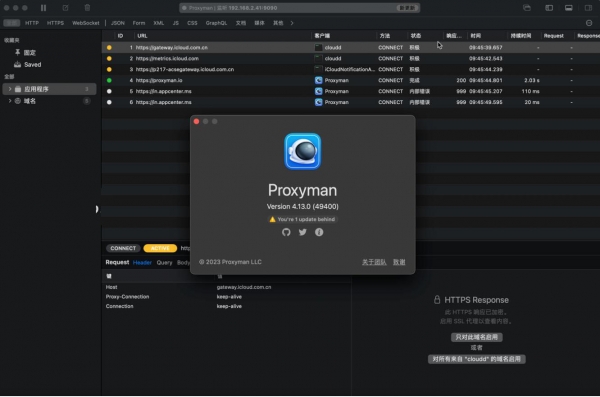Select the Saved sidebar item
The image size is (600, 397).
(x=33, y=65)
